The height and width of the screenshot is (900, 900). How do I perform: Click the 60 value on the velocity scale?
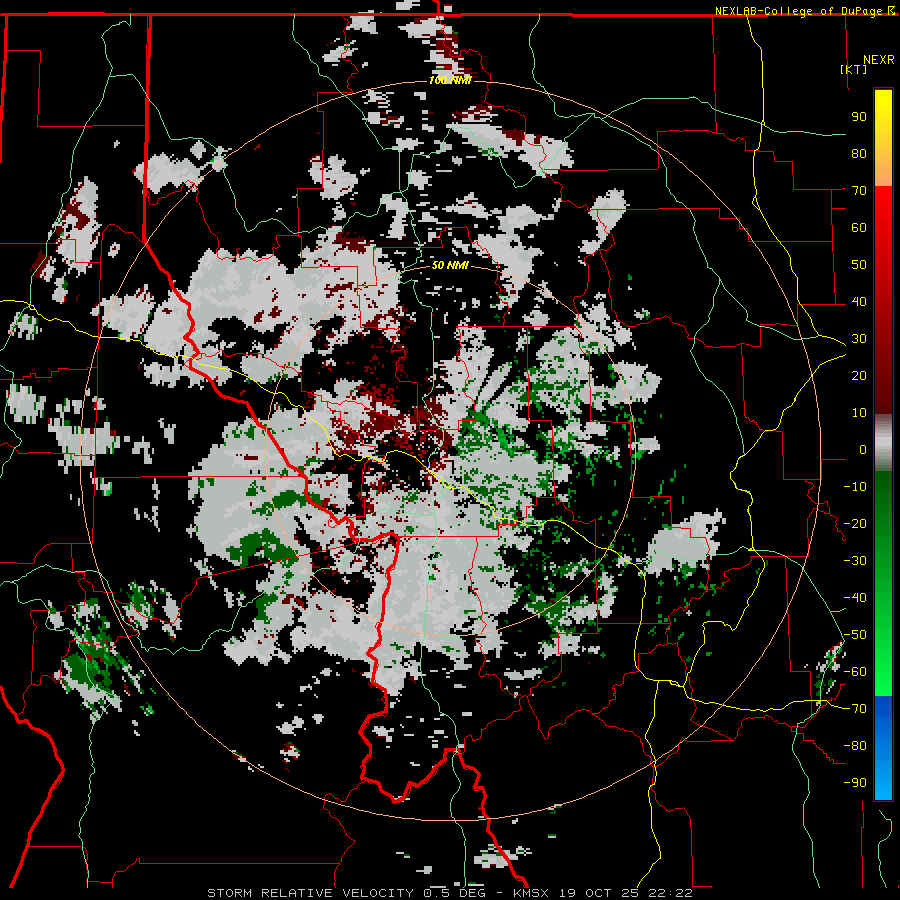859,227
